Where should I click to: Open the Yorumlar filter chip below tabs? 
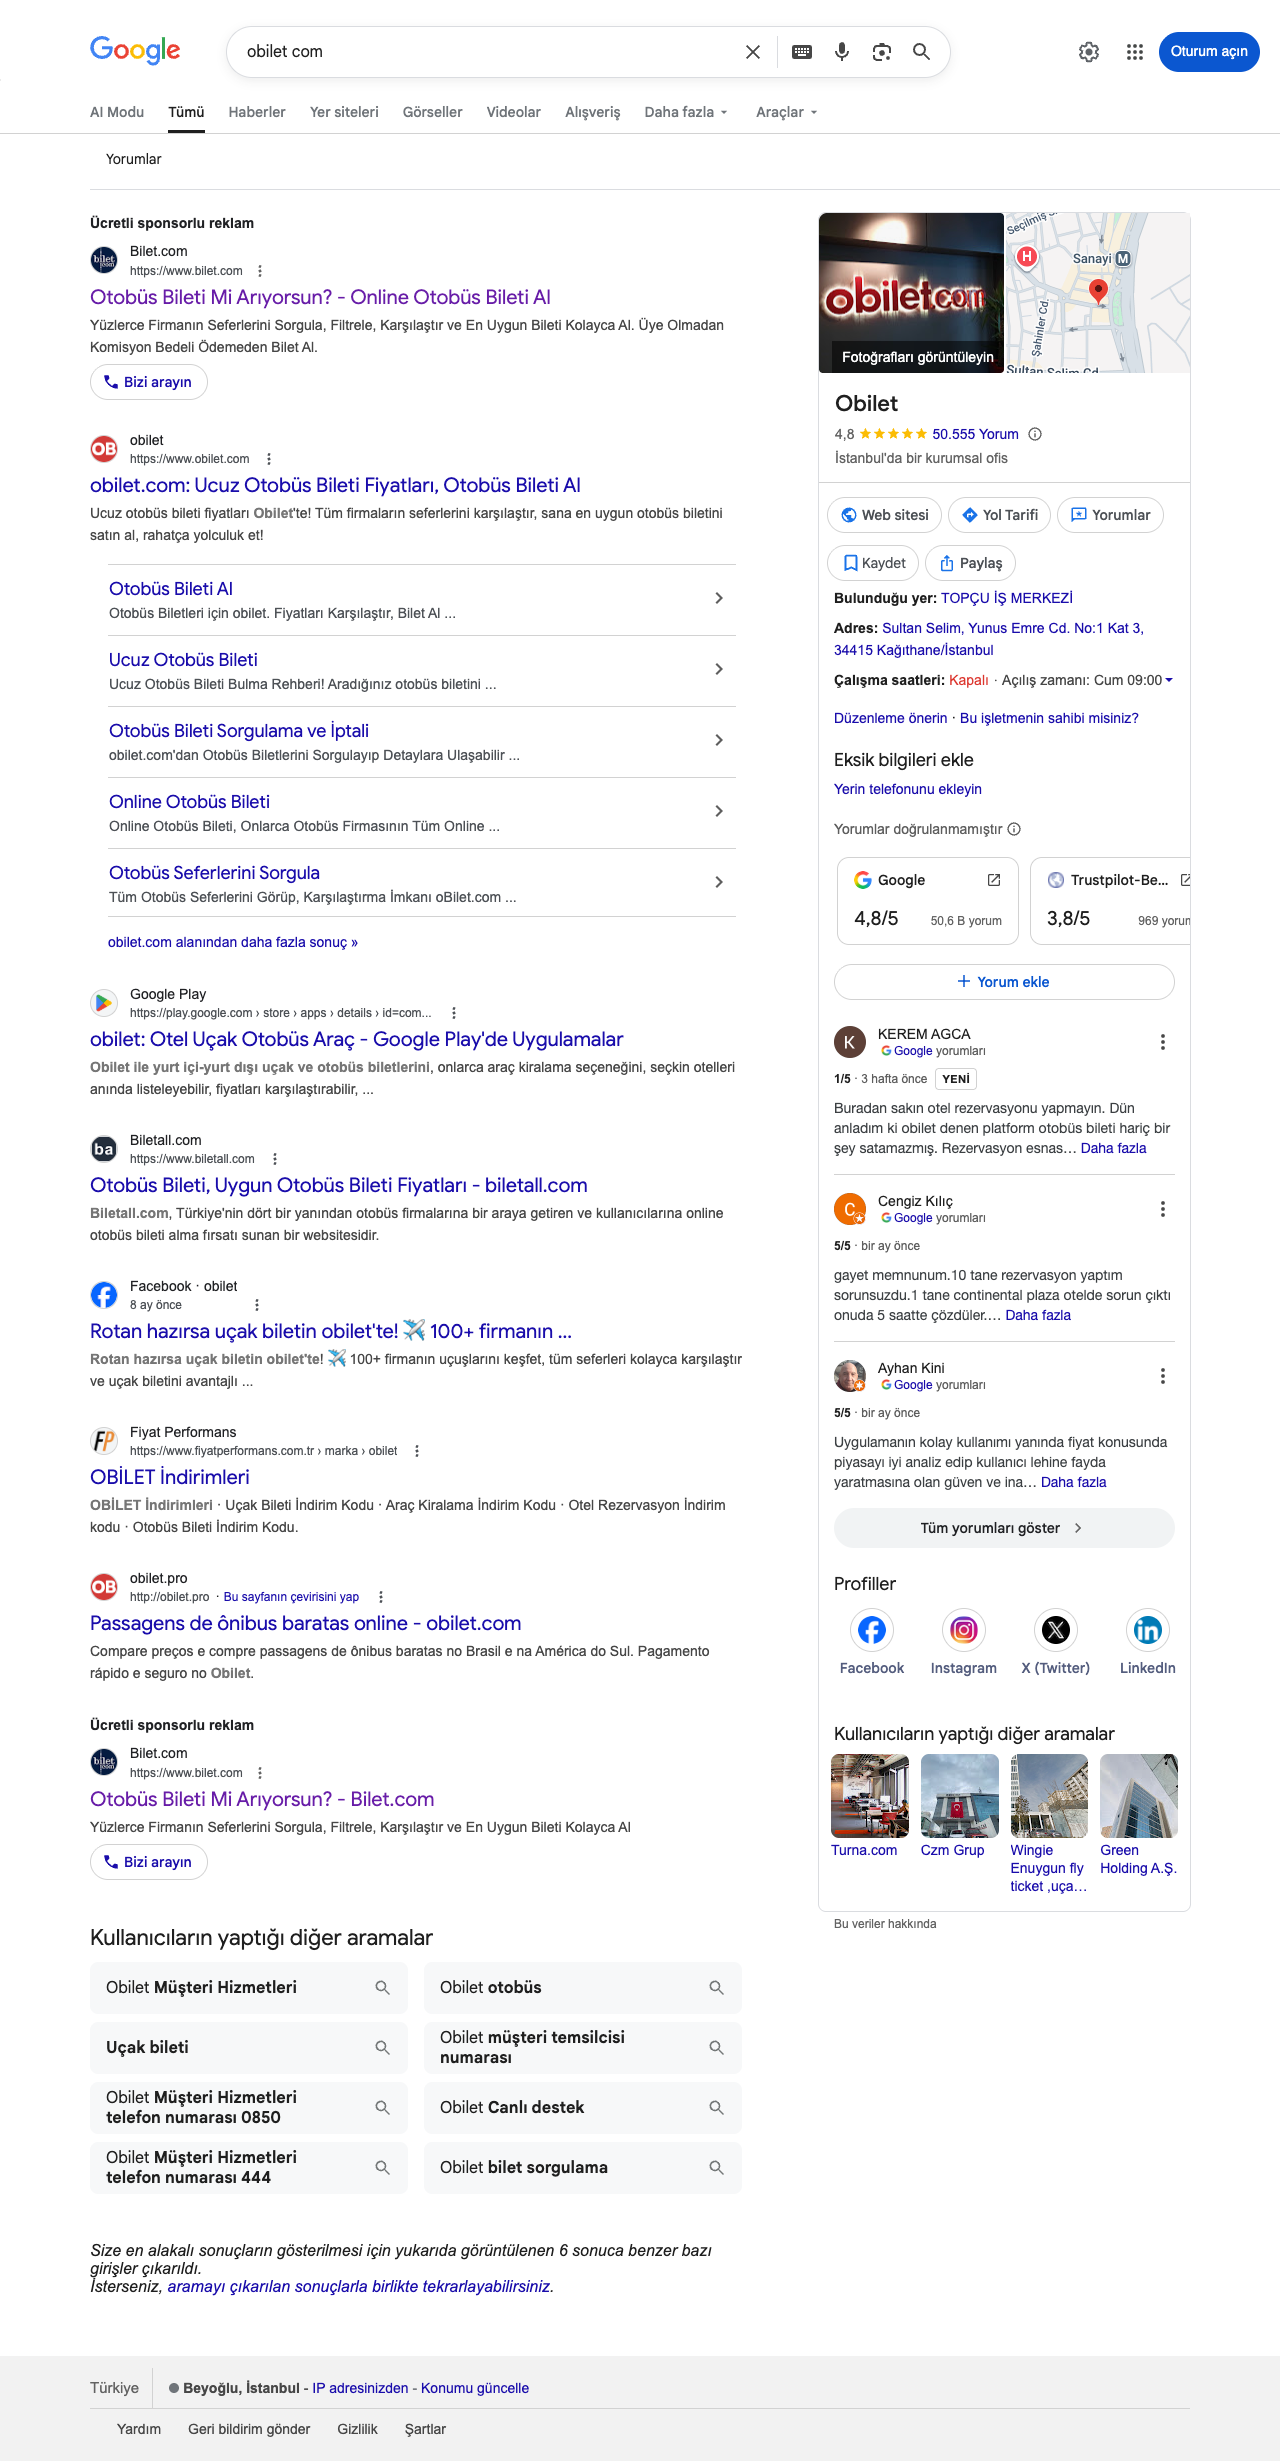134,159
